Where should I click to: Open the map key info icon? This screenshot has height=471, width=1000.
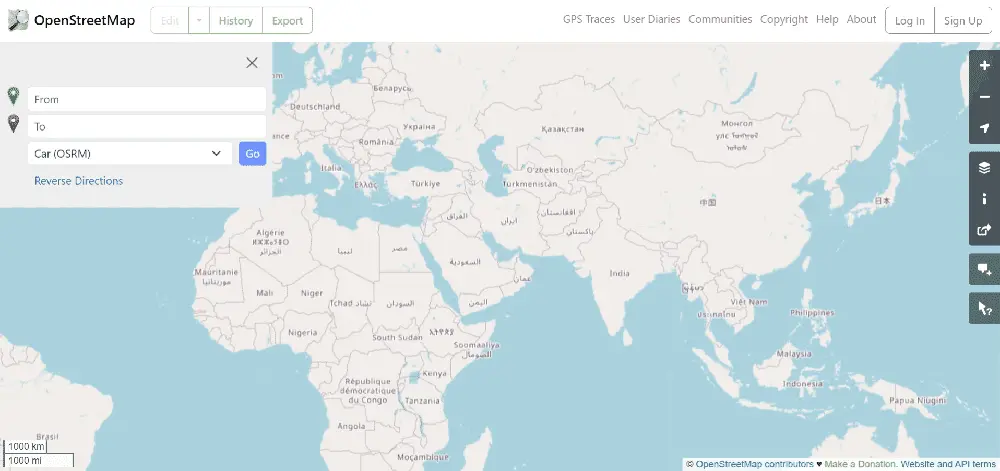coord(984,199)
